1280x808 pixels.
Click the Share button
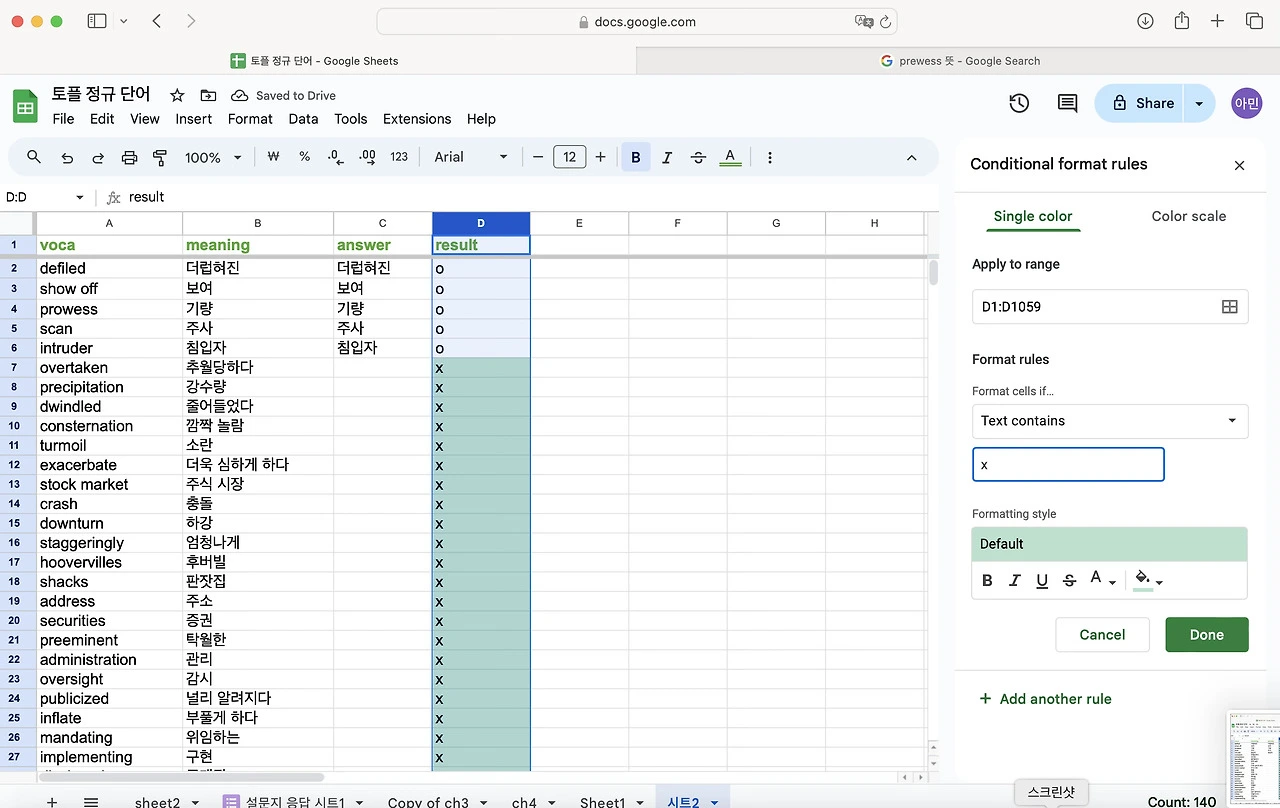pos(1141,103)
